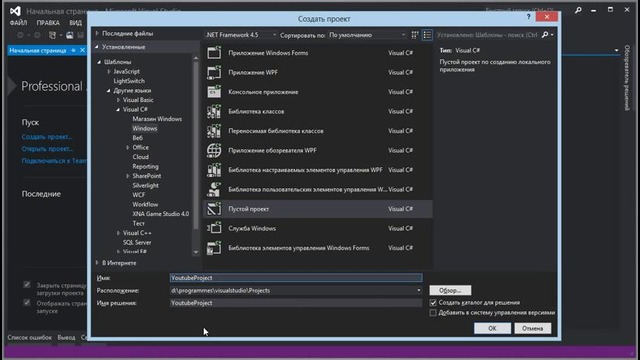The image size is (640, 360).
Task: Collapse the installed section
Action: tap(97, 47)
